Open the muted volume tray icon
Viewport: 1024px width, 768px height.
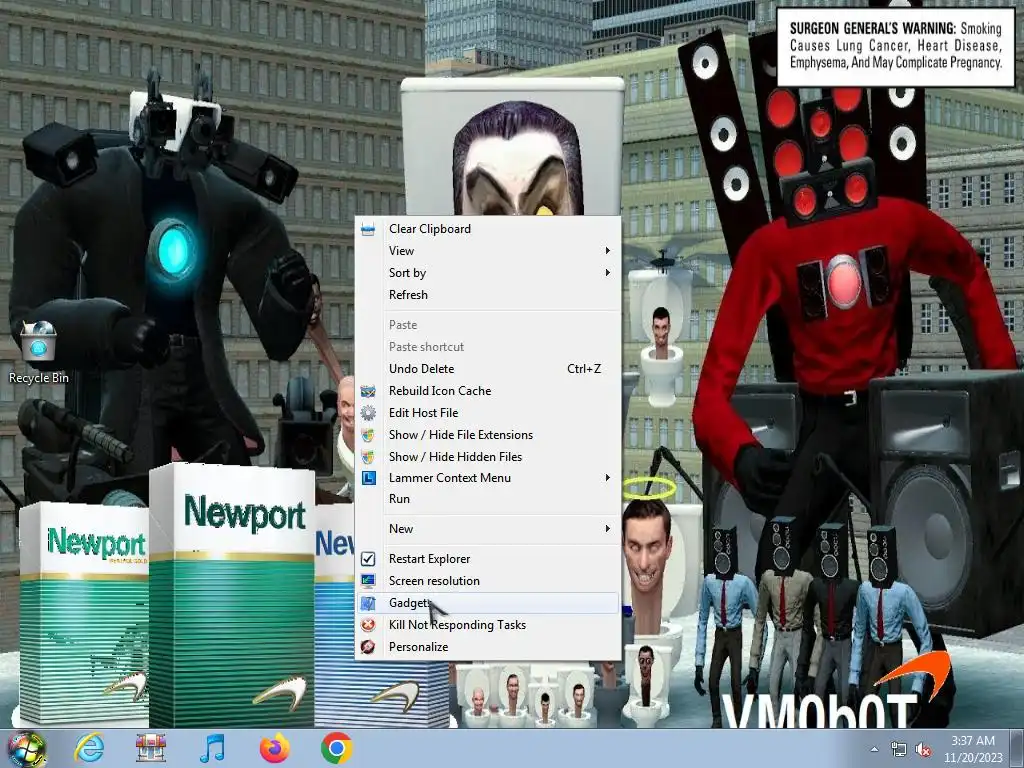pyautogui.click(x=923, y=750)
